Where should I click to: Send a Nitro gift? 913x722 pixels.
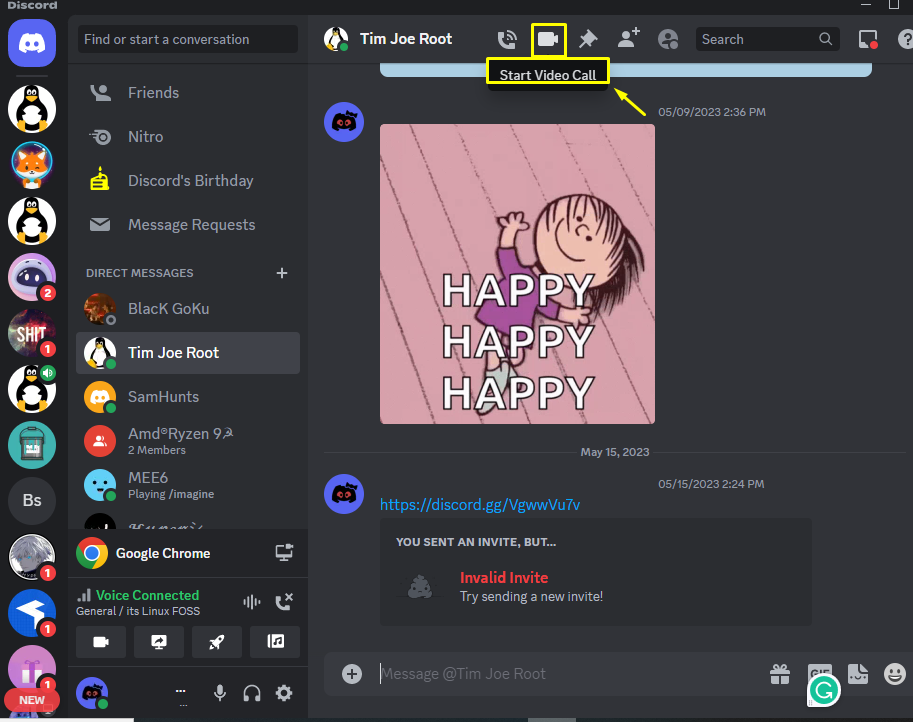point(780,674)
